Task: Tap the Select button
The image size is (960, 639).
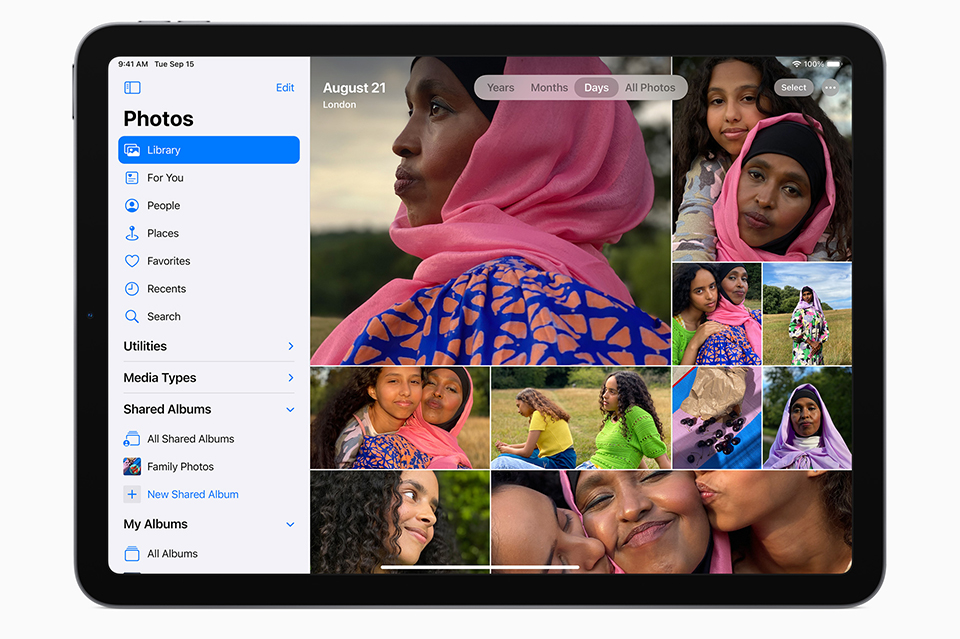Action: coord(793,88)
